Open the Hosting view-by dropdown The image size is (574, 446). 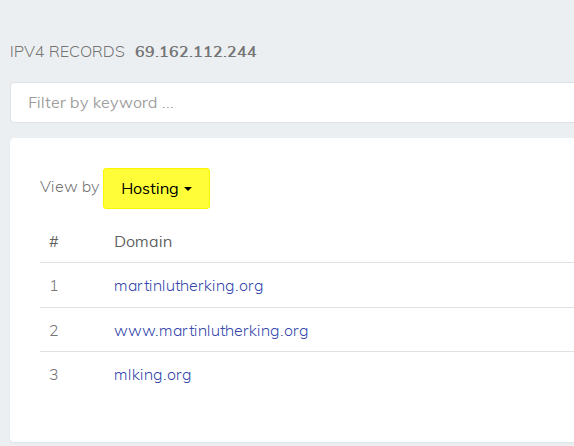[156, 189]
